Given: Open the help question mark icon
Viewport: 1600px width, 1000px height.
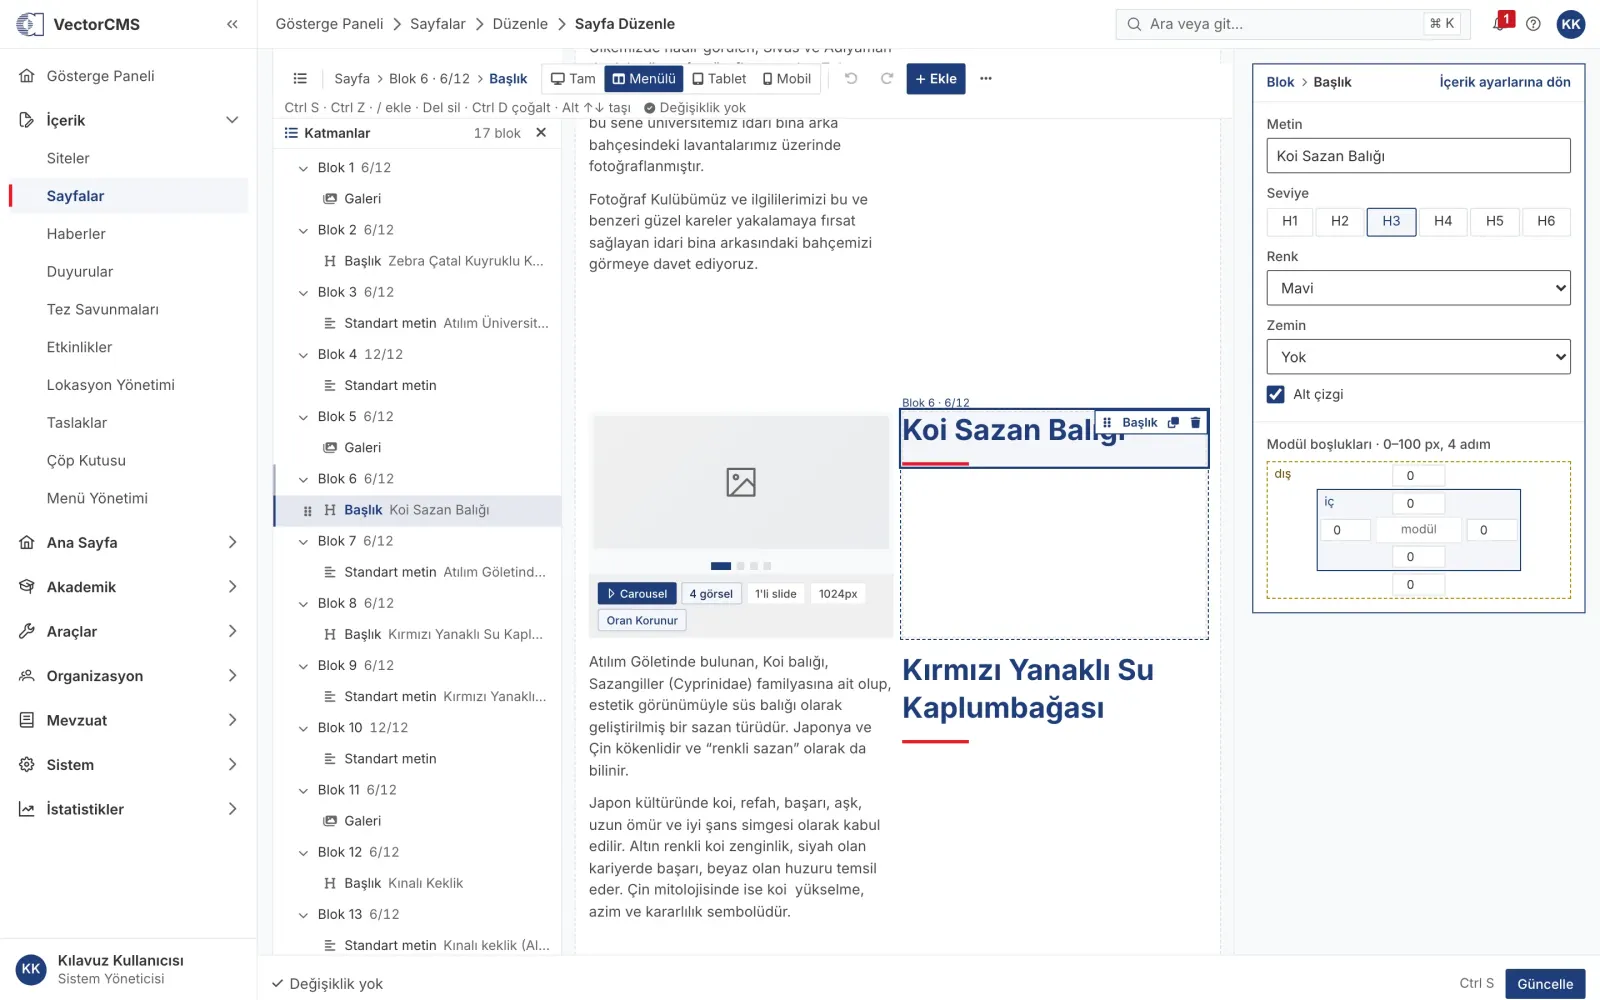Looking at the screenshot, I should click(x=1533, y=24).
